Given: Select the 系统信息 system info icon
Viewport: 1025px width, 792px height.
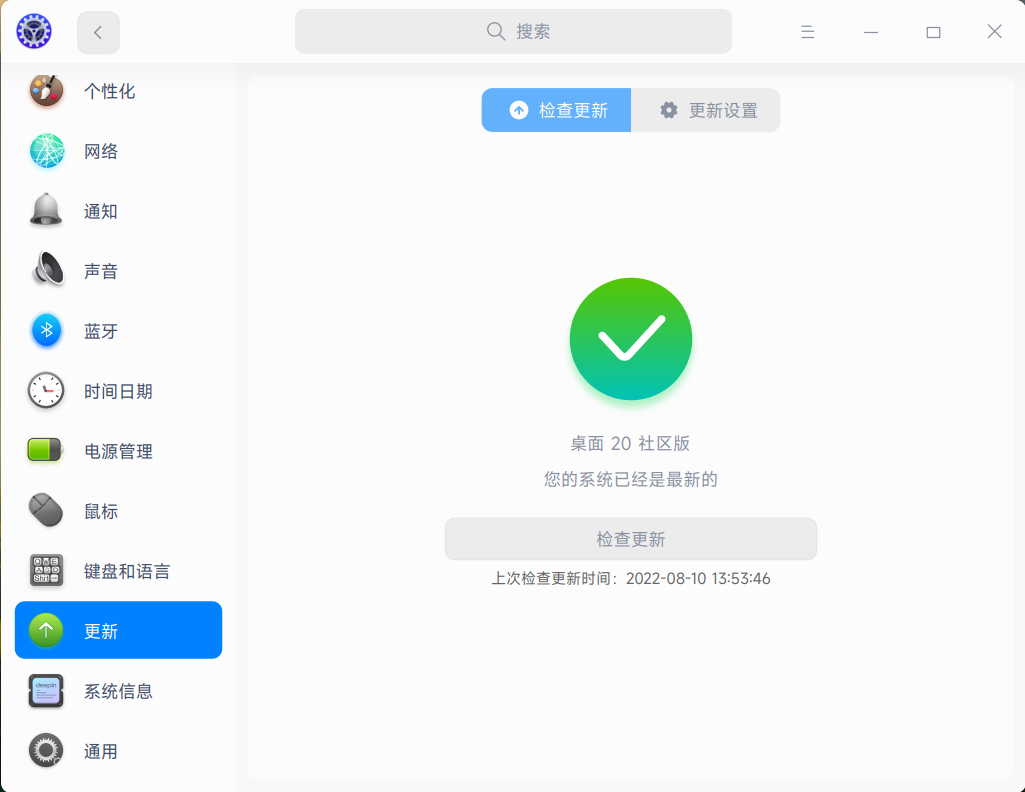Looking at the screenshot, I should (x=46, y=691).
